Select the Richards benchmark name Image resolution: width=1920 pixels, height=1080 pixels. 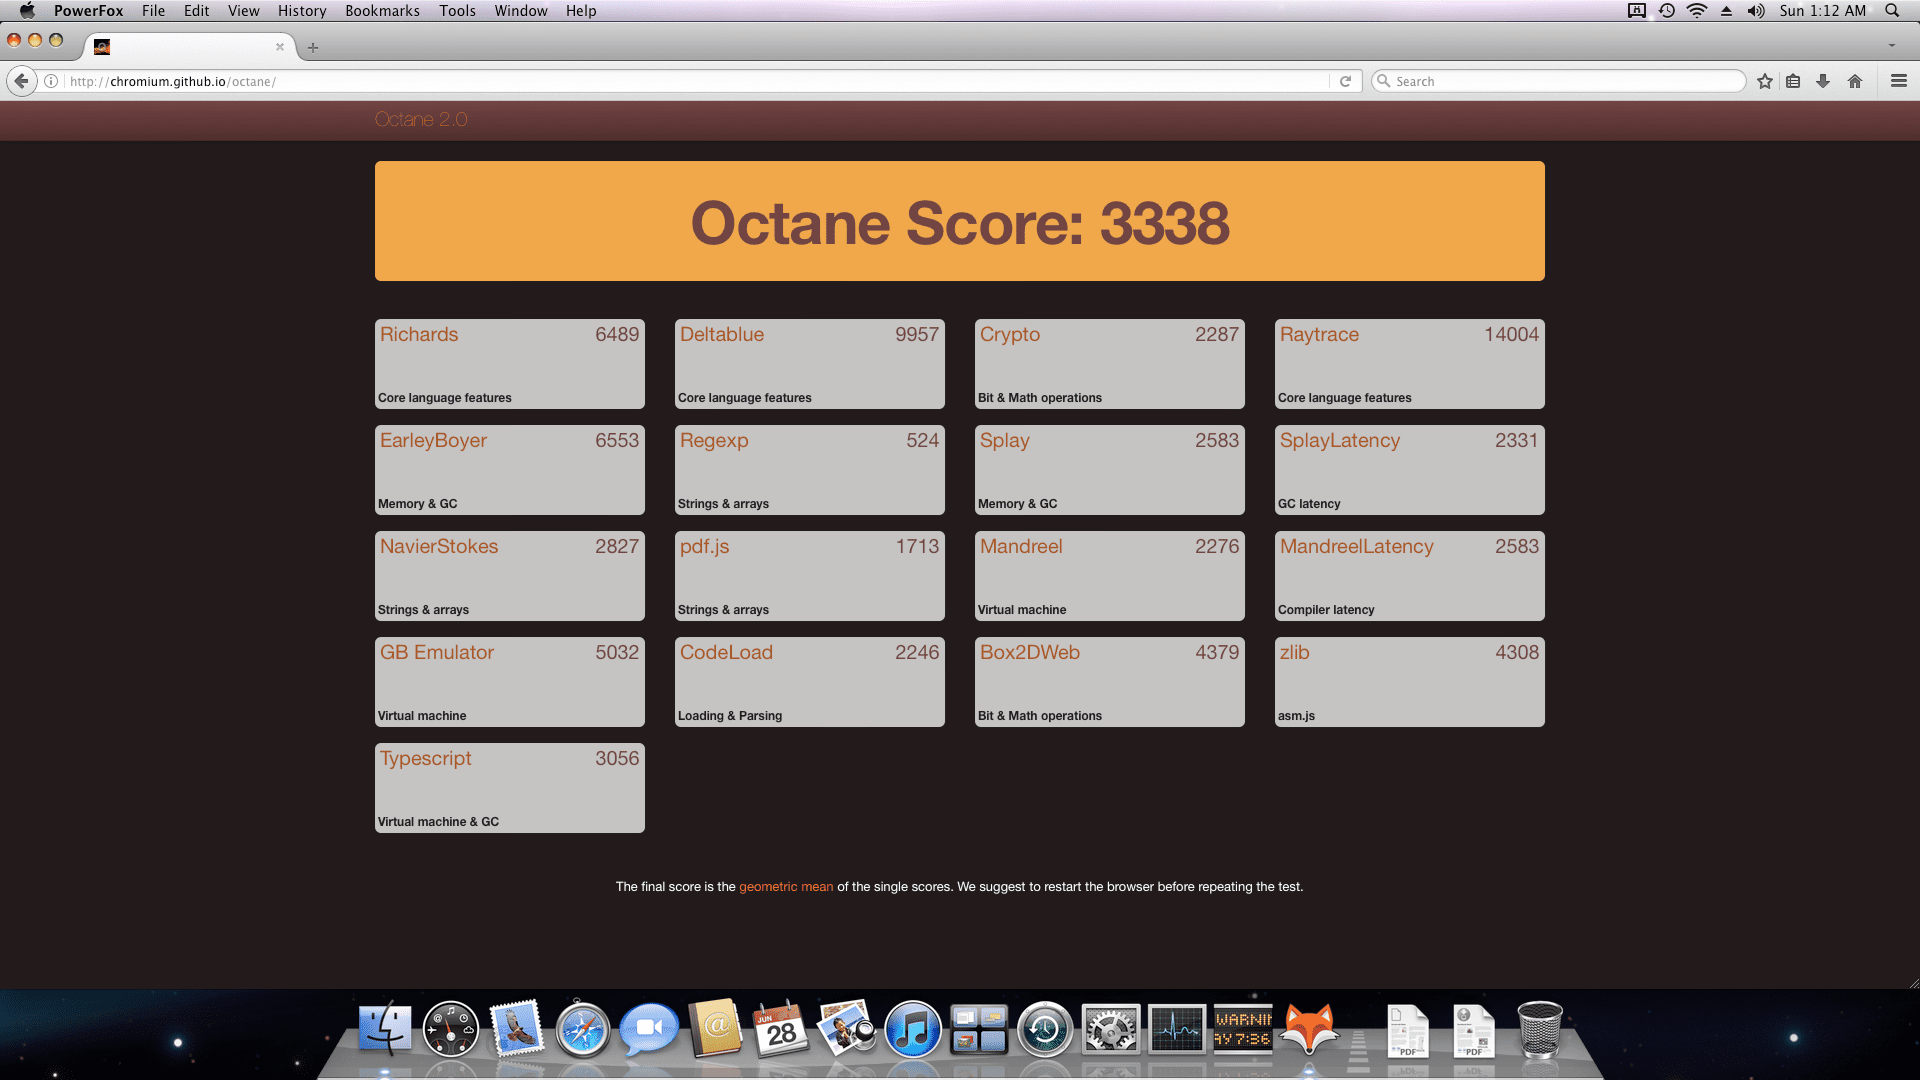point(419,335)
